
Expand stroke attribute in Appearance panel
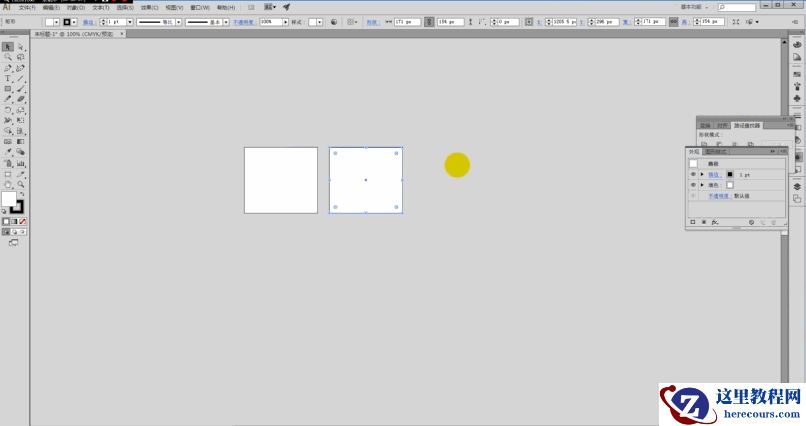[x=702, y=174]
